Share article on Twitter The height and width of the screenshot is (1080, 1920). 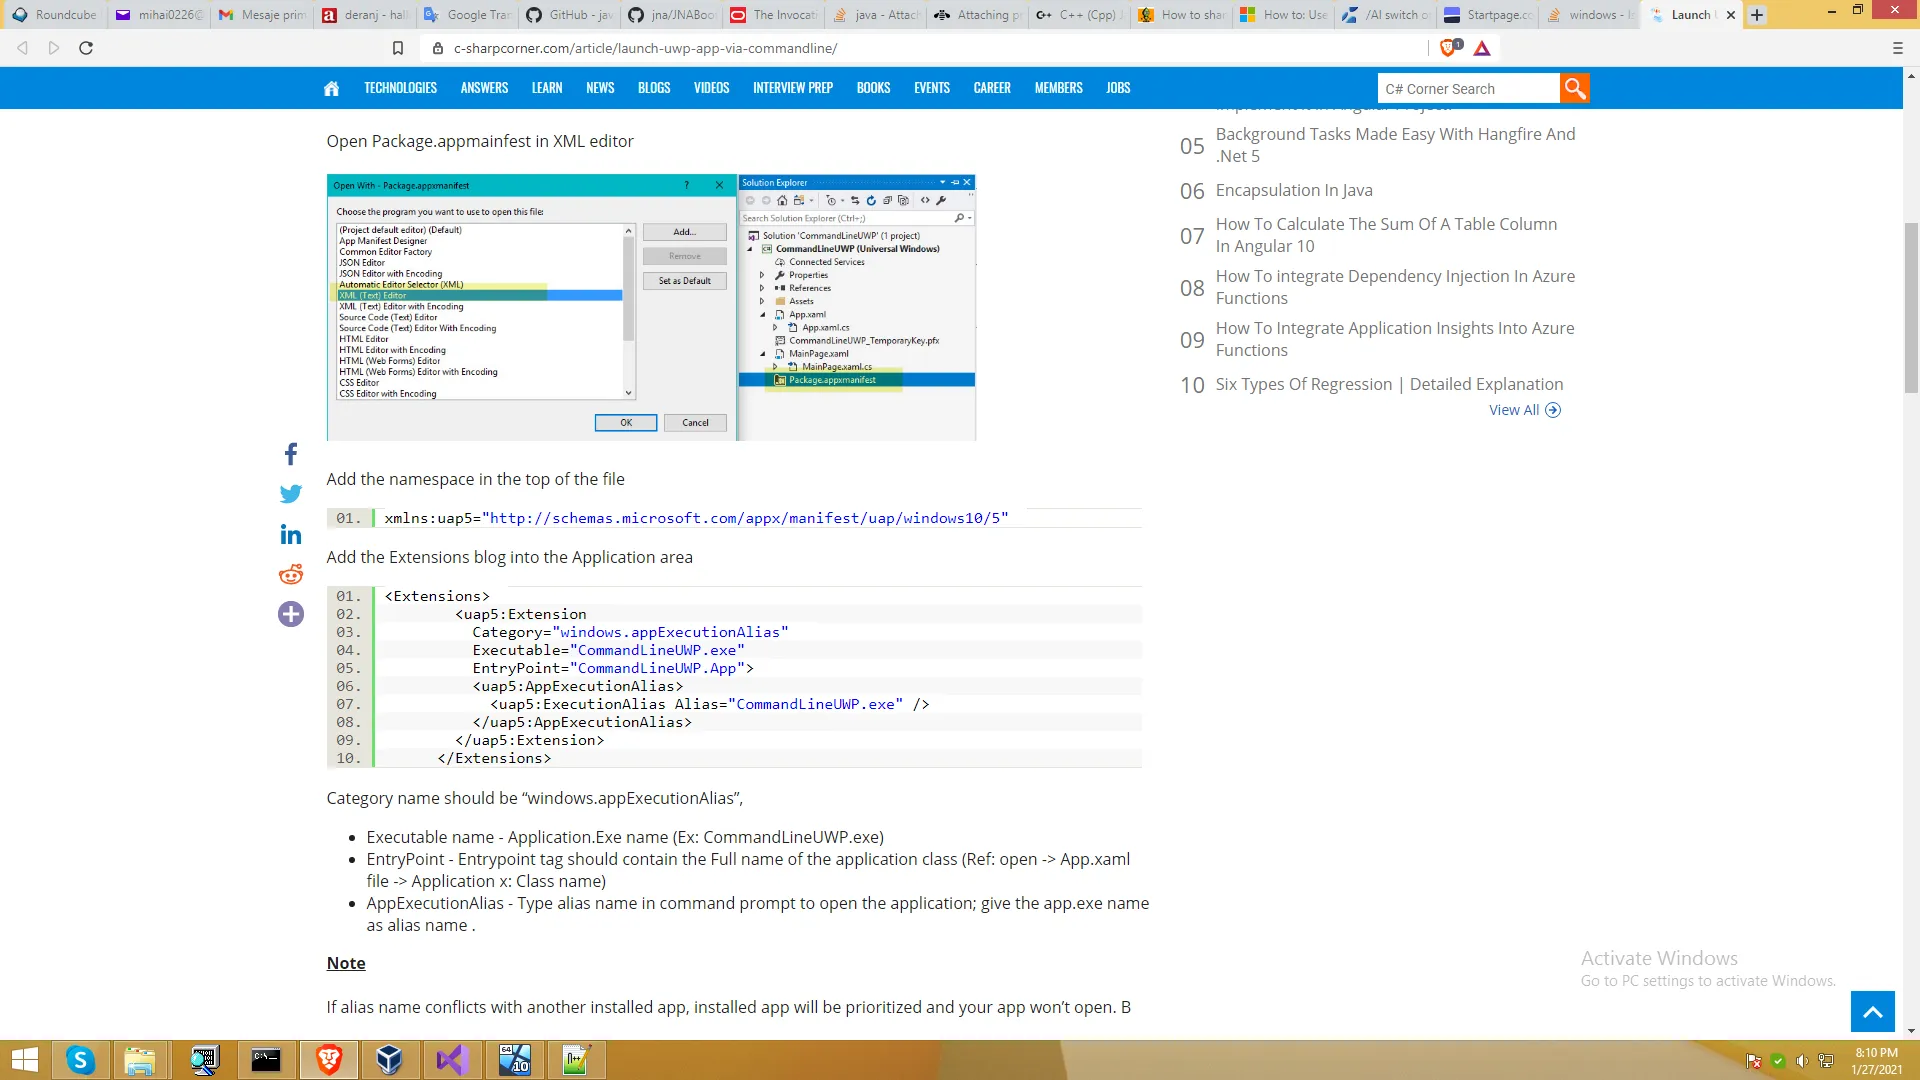click(290, 494)
